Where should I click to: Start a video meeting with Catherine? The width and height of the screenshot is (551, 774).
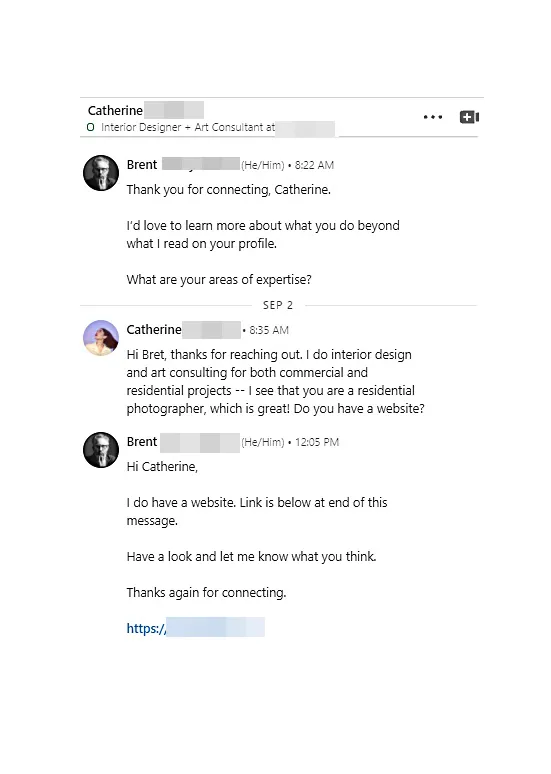coord(469,117)
